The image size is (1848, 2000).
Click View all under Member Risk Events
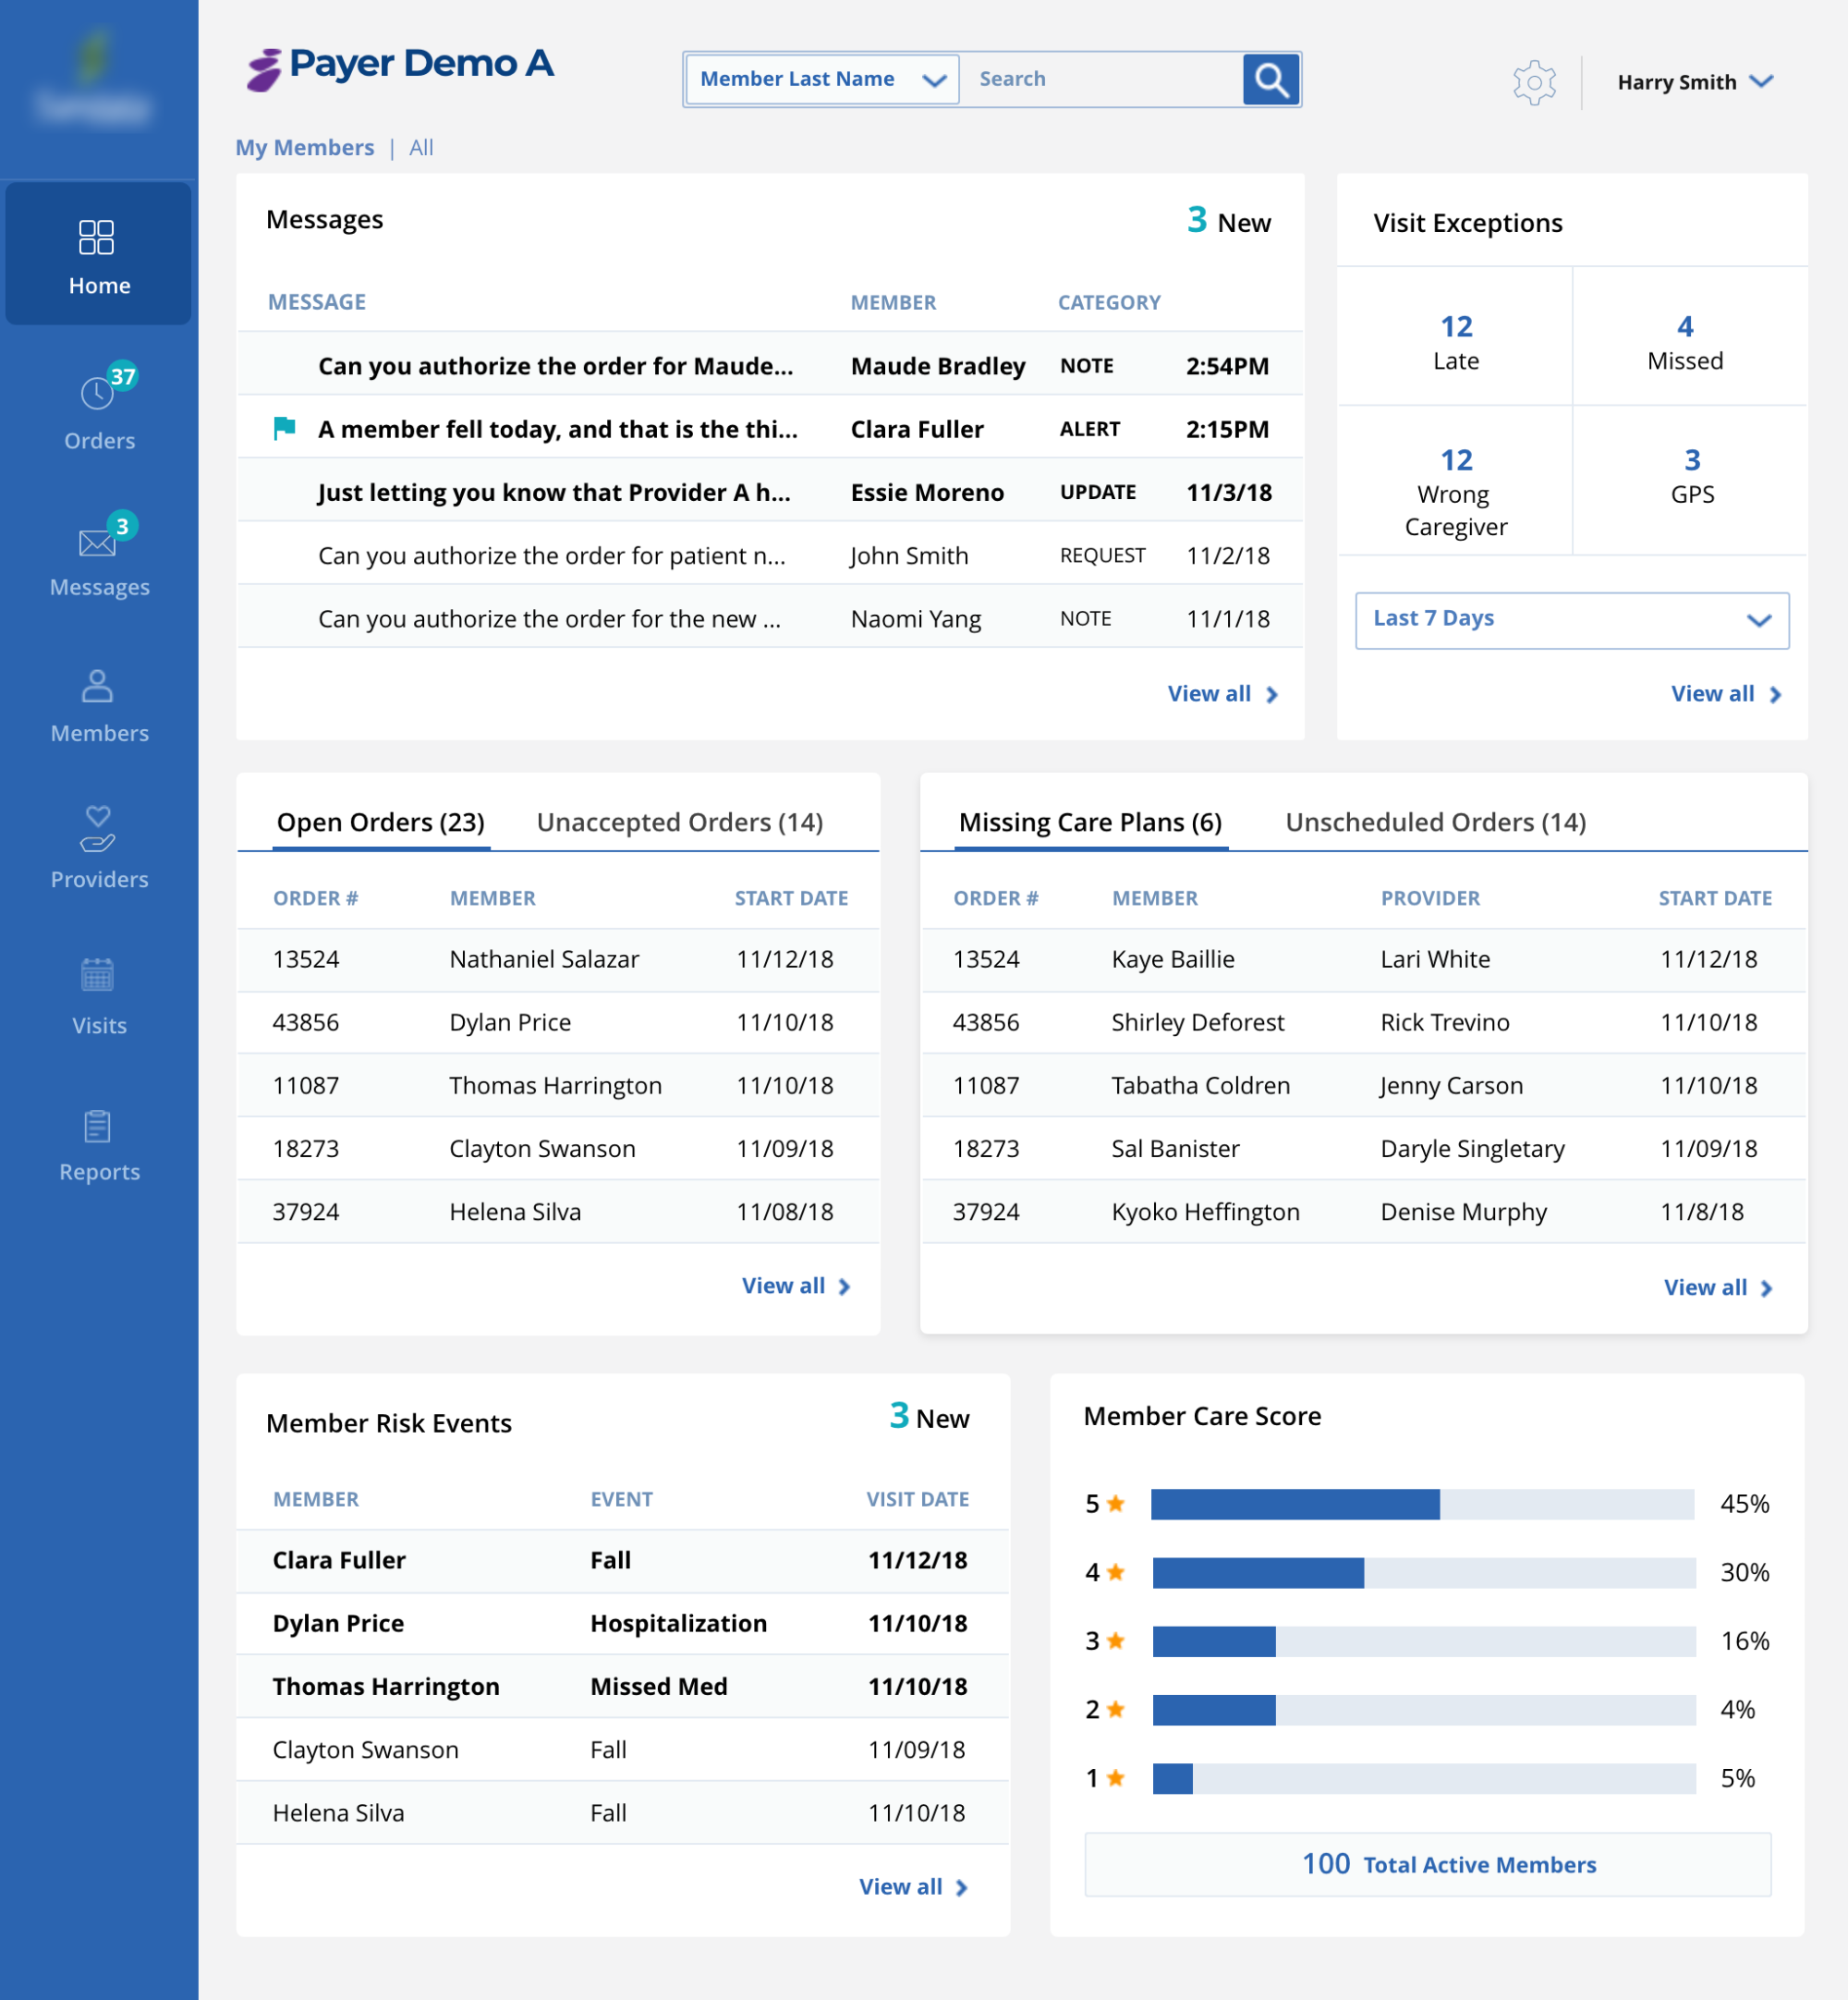[x=914, y=1887]
